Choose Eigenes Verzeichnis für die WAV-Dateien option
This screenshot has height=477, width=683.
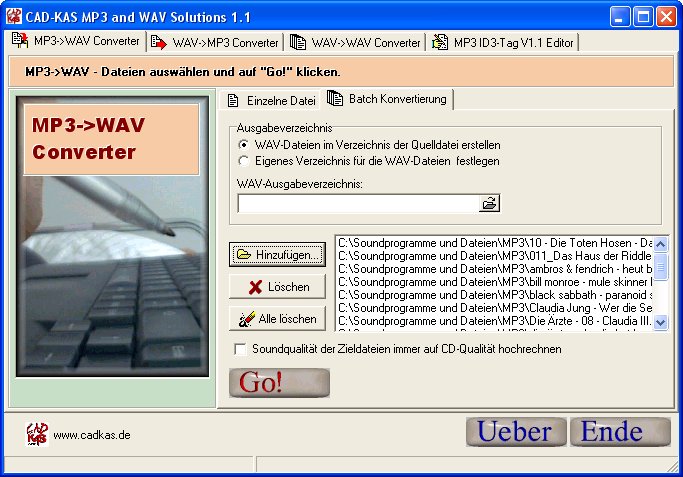click(x=243, y=159)
